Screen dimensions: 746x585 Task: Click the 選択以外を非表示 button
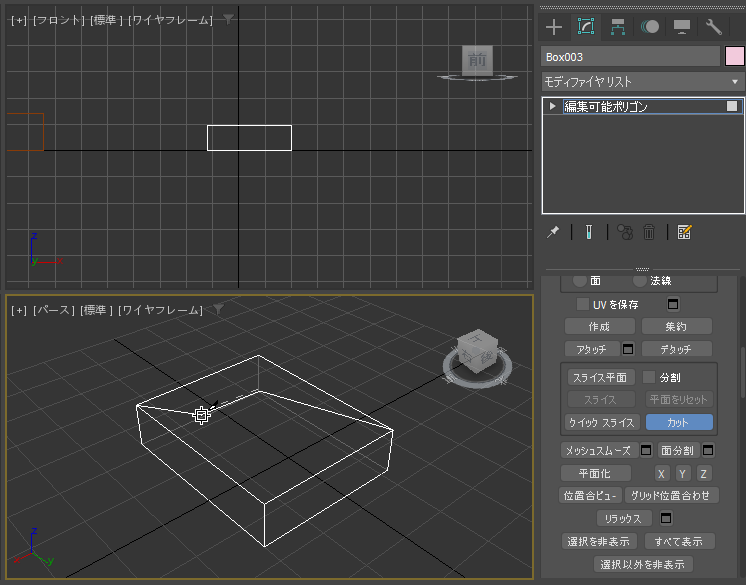643,565
